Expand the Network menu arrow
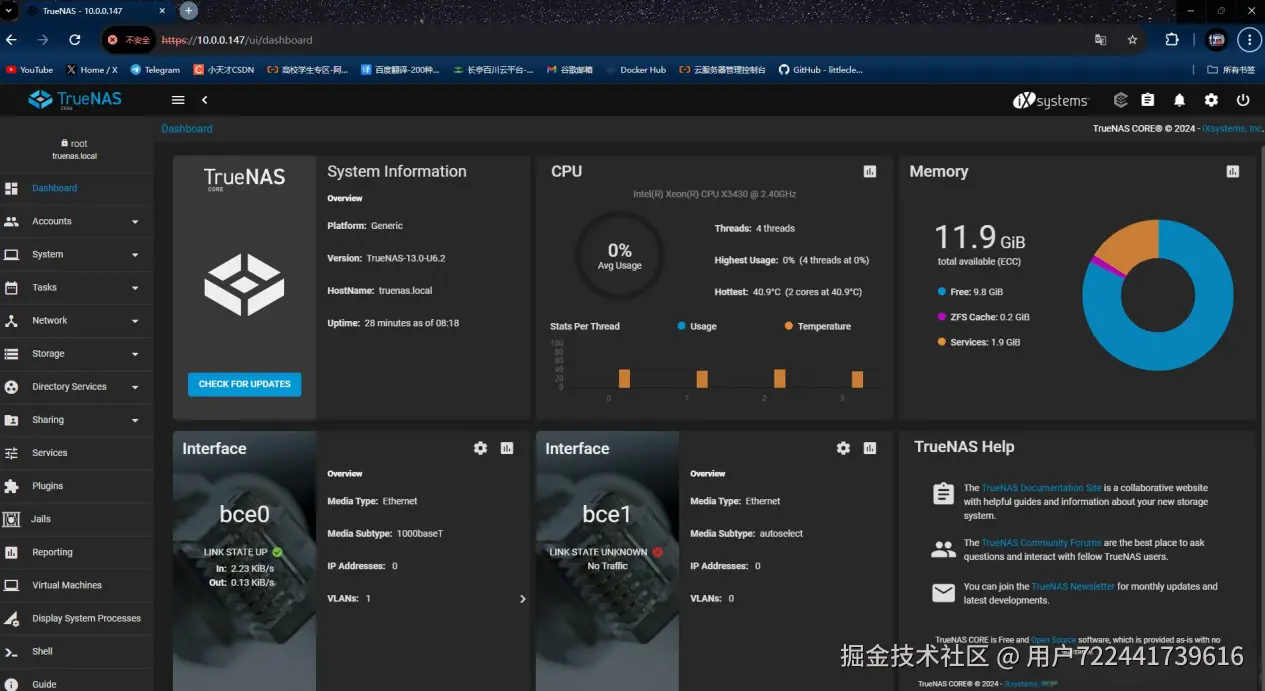The height and width of the screenshot is (691, 1265). tap(135, 321)
